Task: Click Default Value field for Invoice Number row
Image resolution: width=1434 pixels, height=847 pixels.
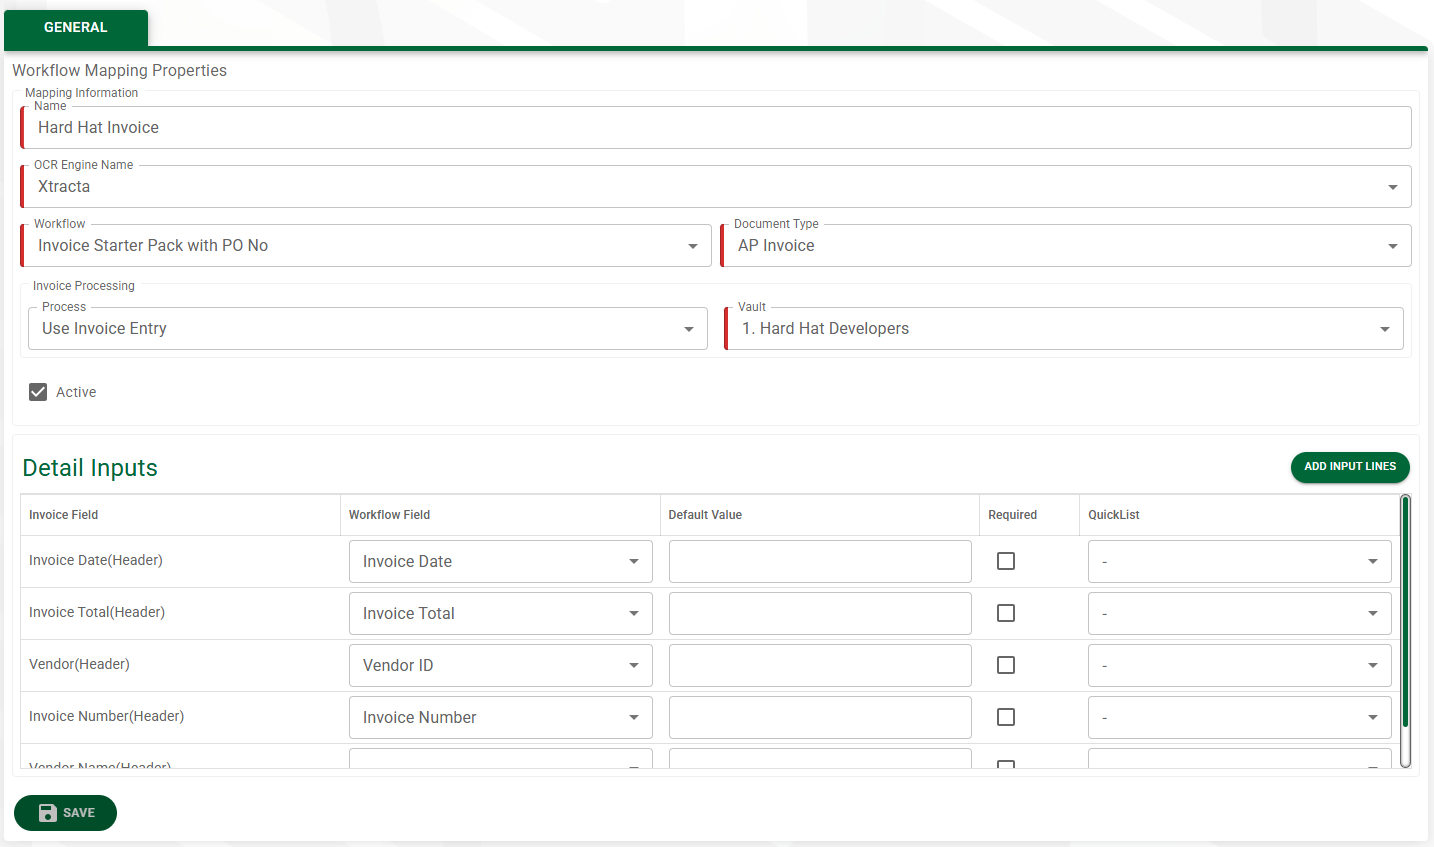Action: pos(820,718)
